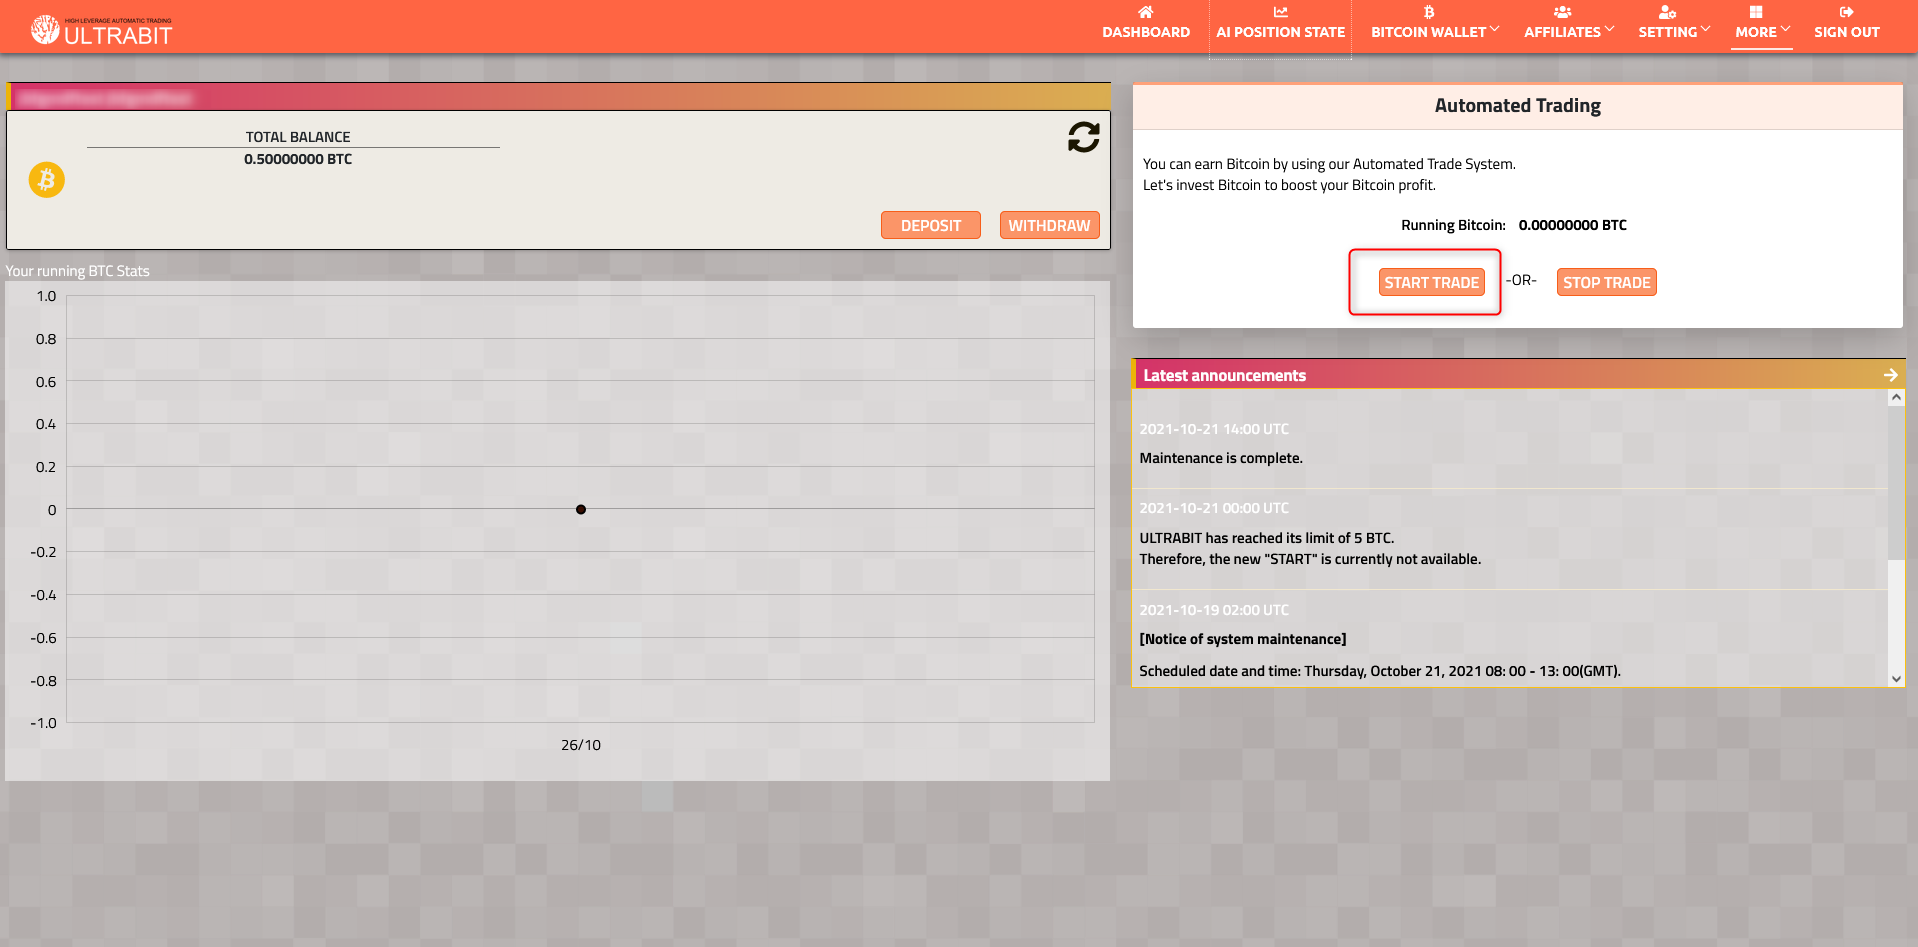Image resolution: width=1918 pixels, height=947 pixels.
Task: Click the AI Position State chart icon
Action: tap(1280, 12)
